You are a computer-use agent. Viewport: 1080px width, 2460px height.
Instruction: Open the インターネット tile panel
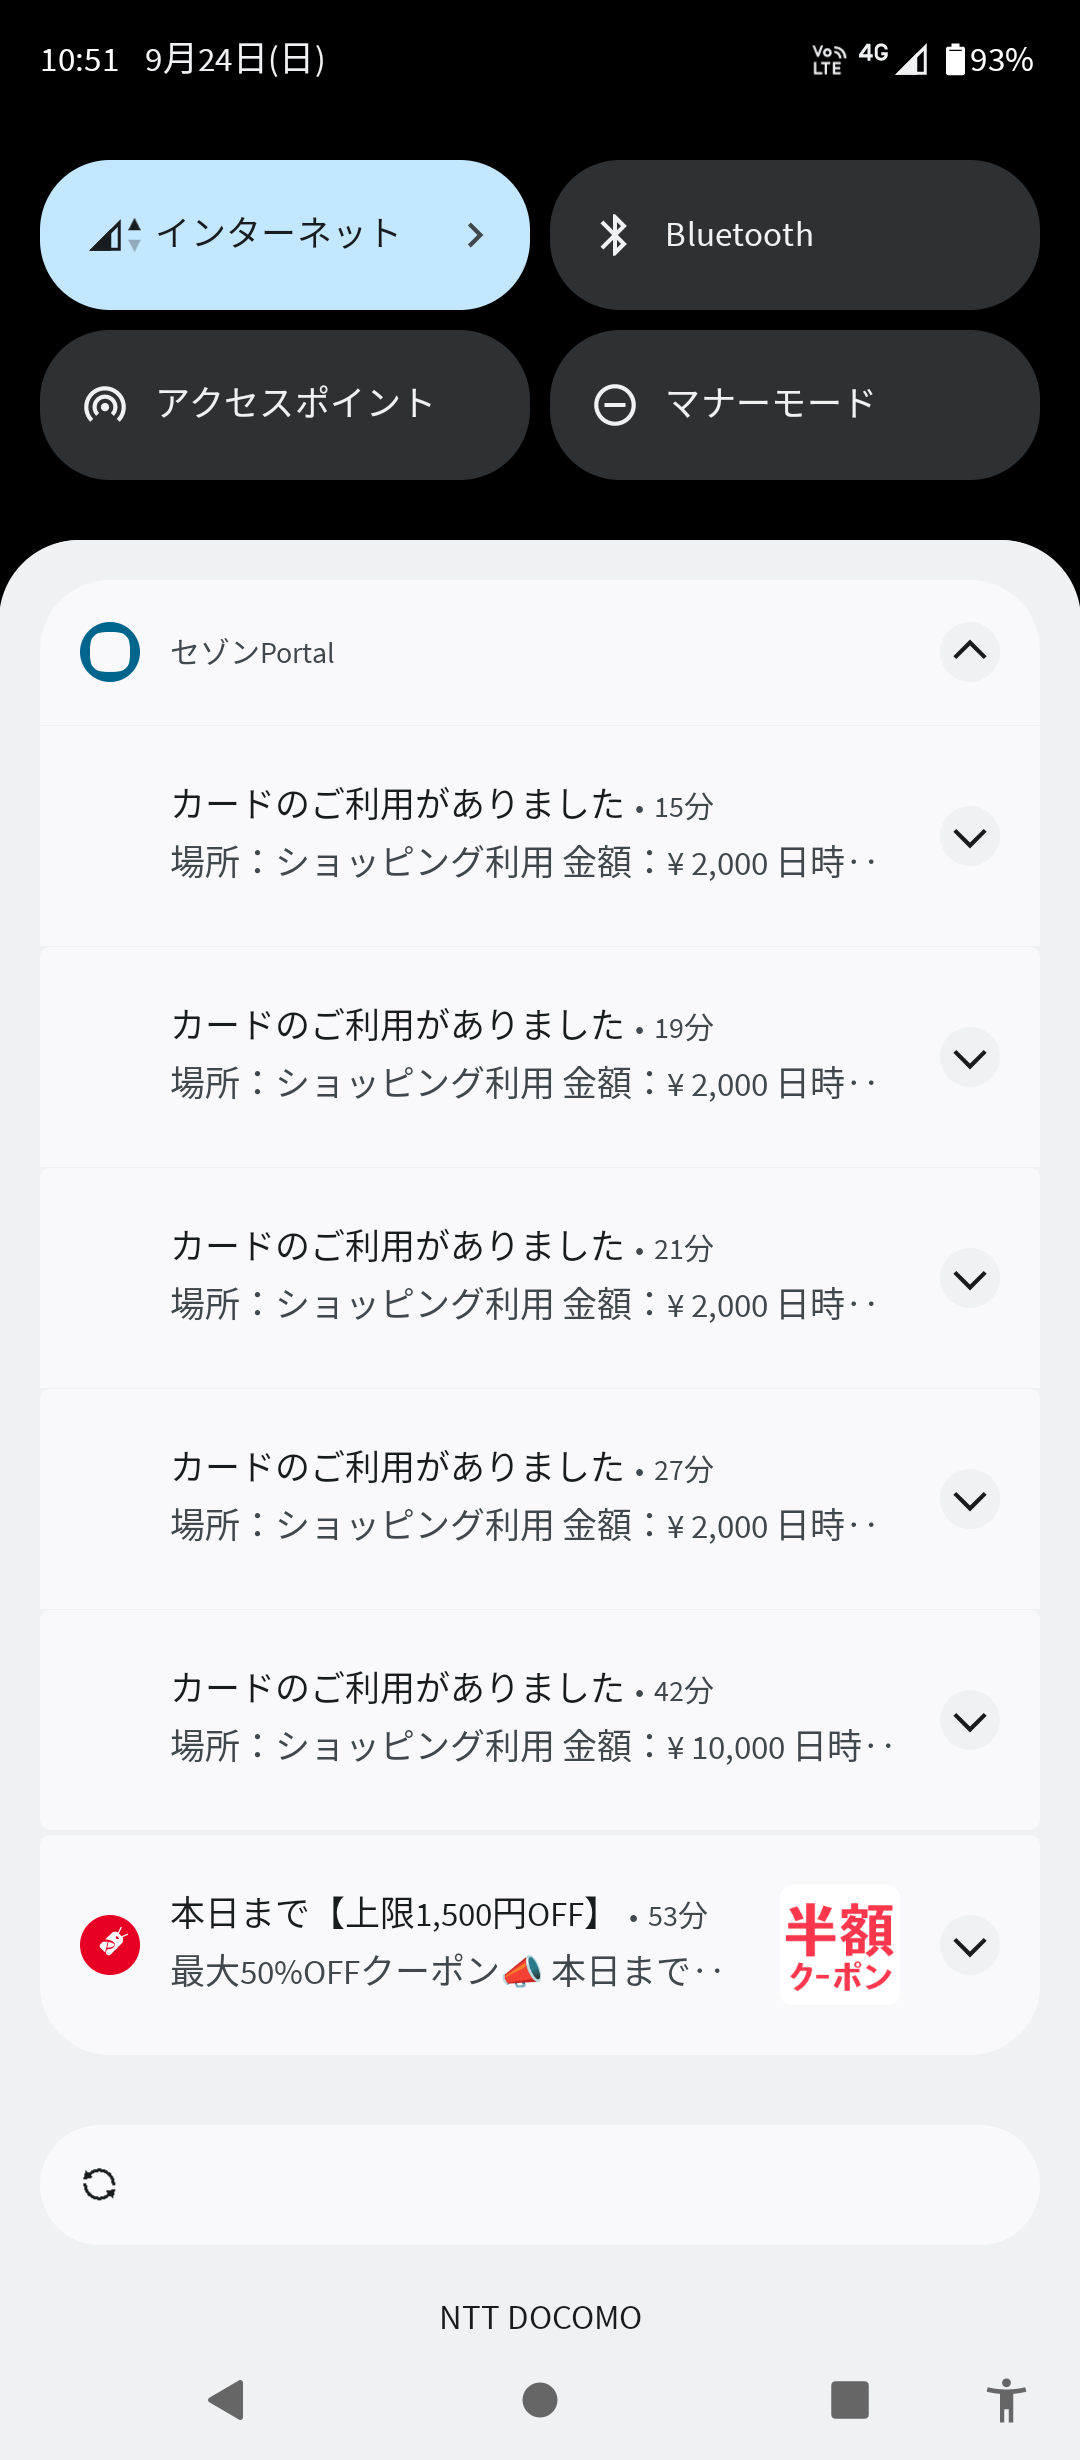point(284,235)
